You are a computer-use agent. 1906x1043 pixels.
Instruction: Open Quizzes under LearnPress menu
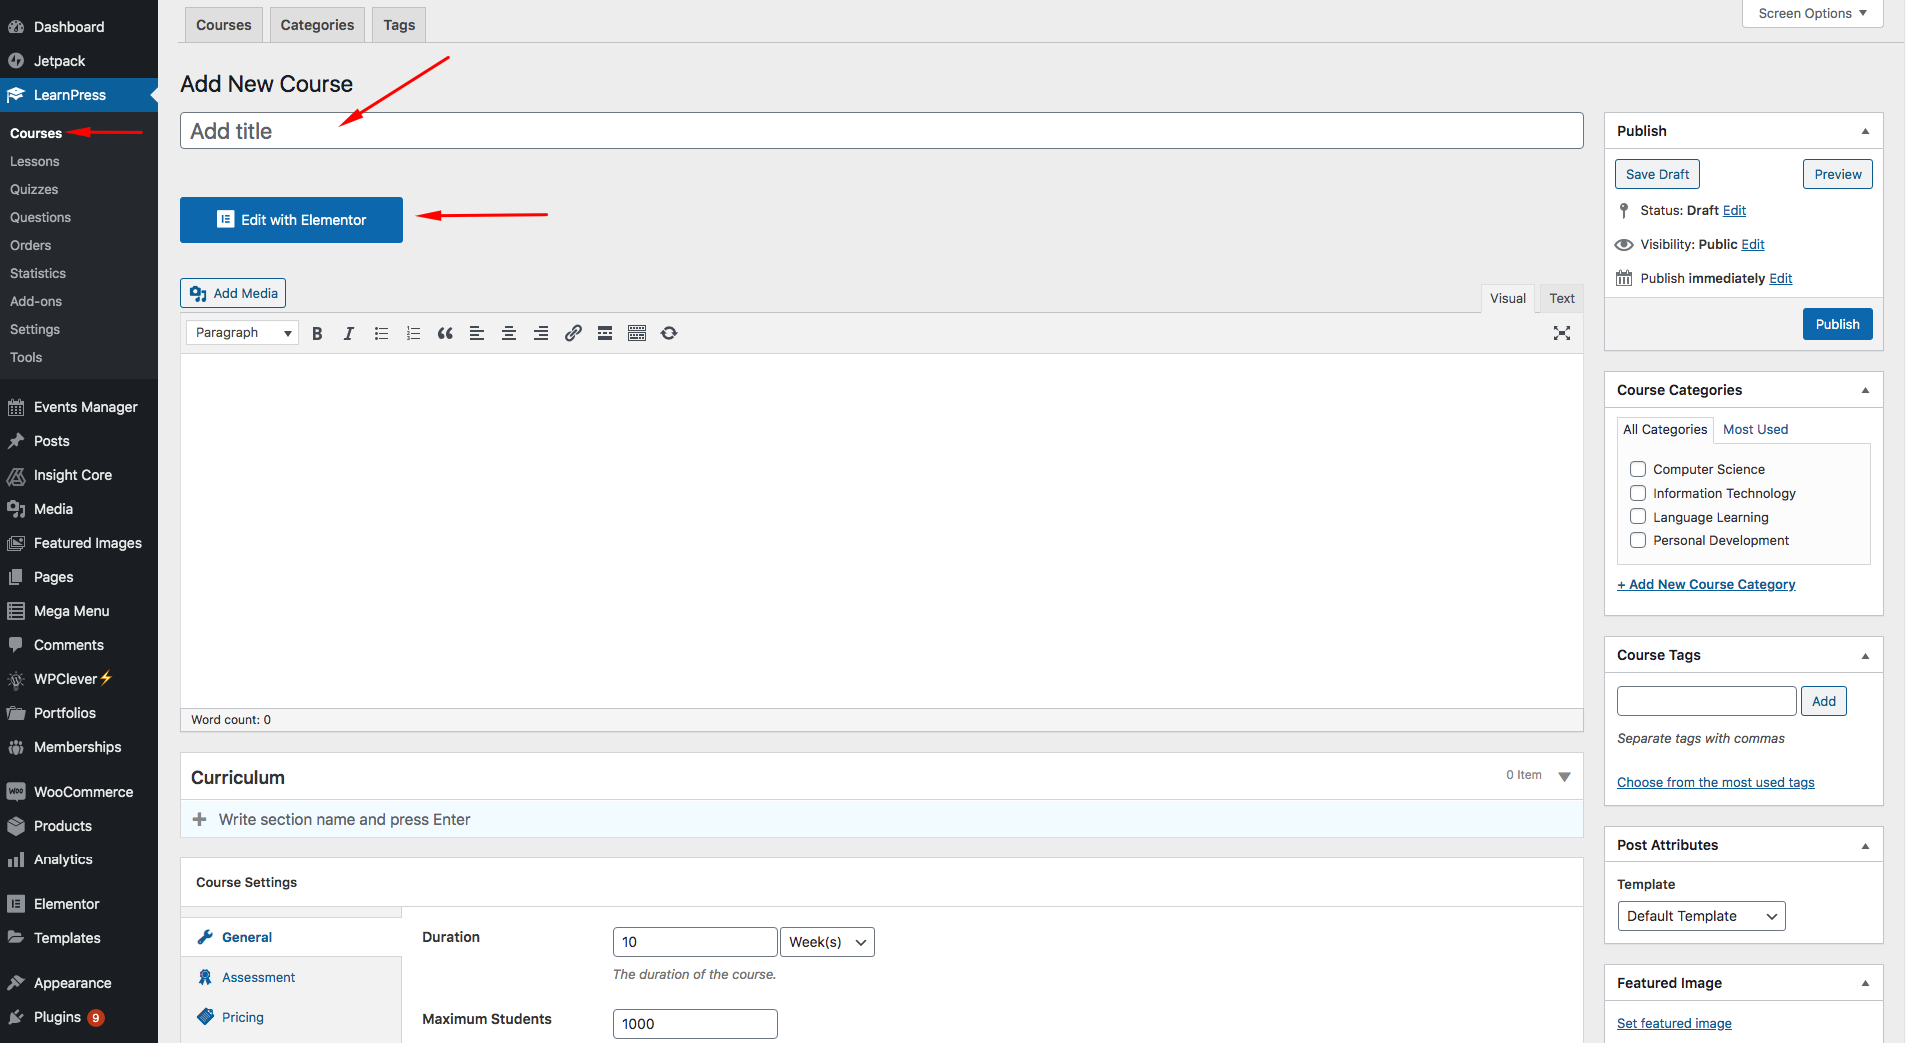coord(34,189)
